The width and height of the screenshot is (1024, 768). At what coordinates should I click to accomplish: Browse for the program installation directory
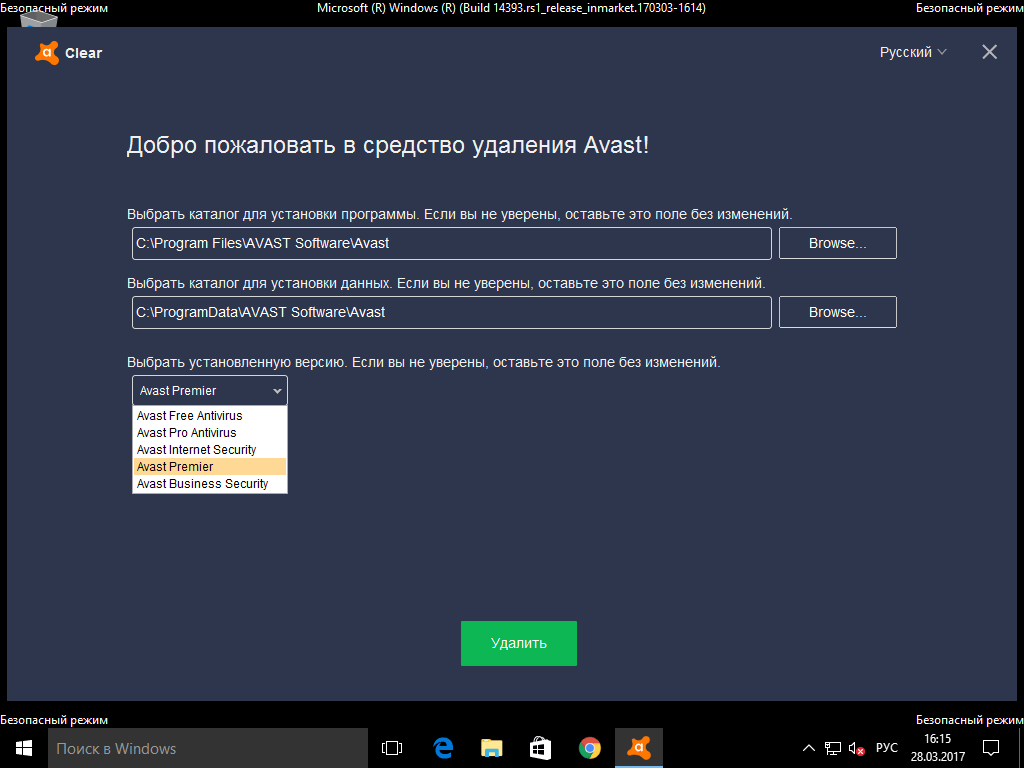(837, 243)
